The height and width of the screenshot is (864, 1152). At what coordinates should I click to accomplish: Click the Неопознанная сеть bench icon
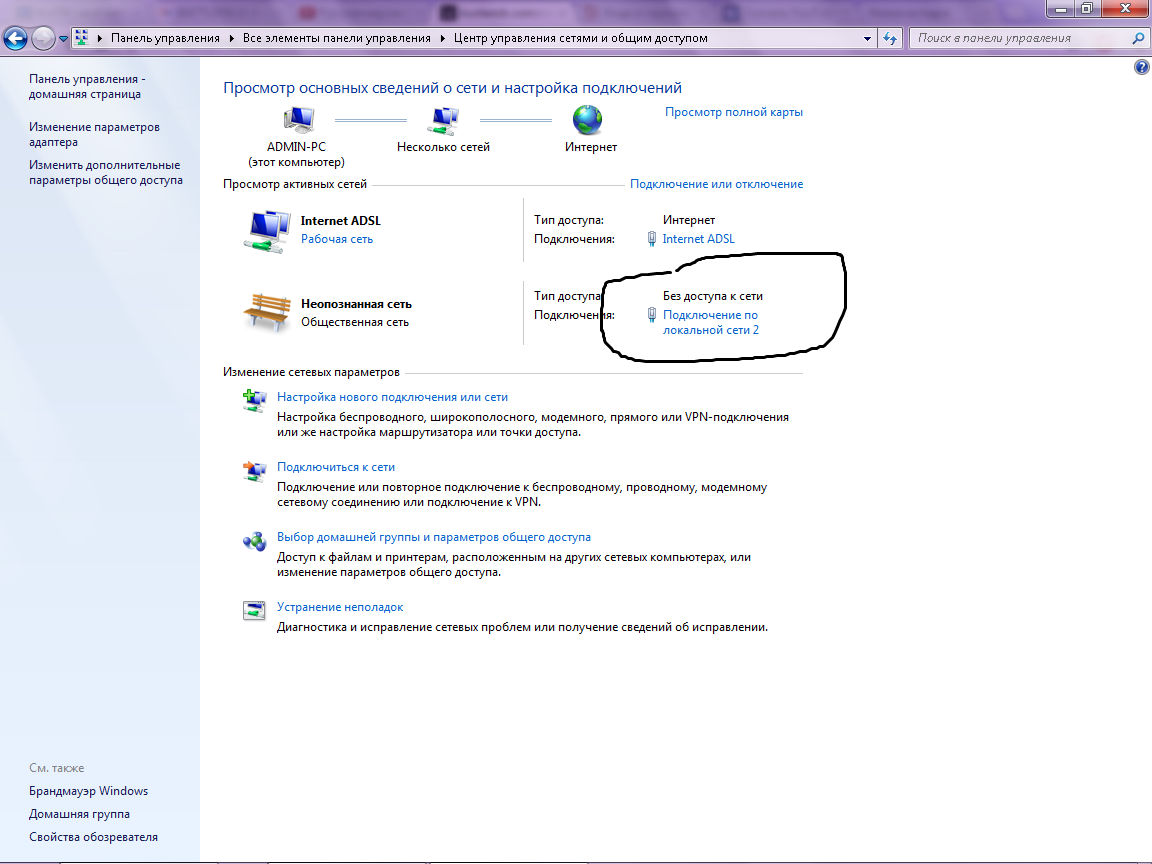click(267, 312)
